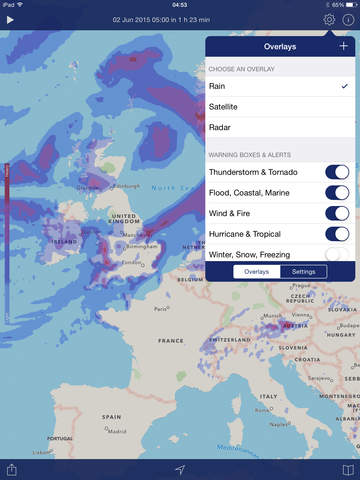Switch off Wind & Fire alerts
The width and height of the screenshot is (360, 480).
click(x=337, y=213)
